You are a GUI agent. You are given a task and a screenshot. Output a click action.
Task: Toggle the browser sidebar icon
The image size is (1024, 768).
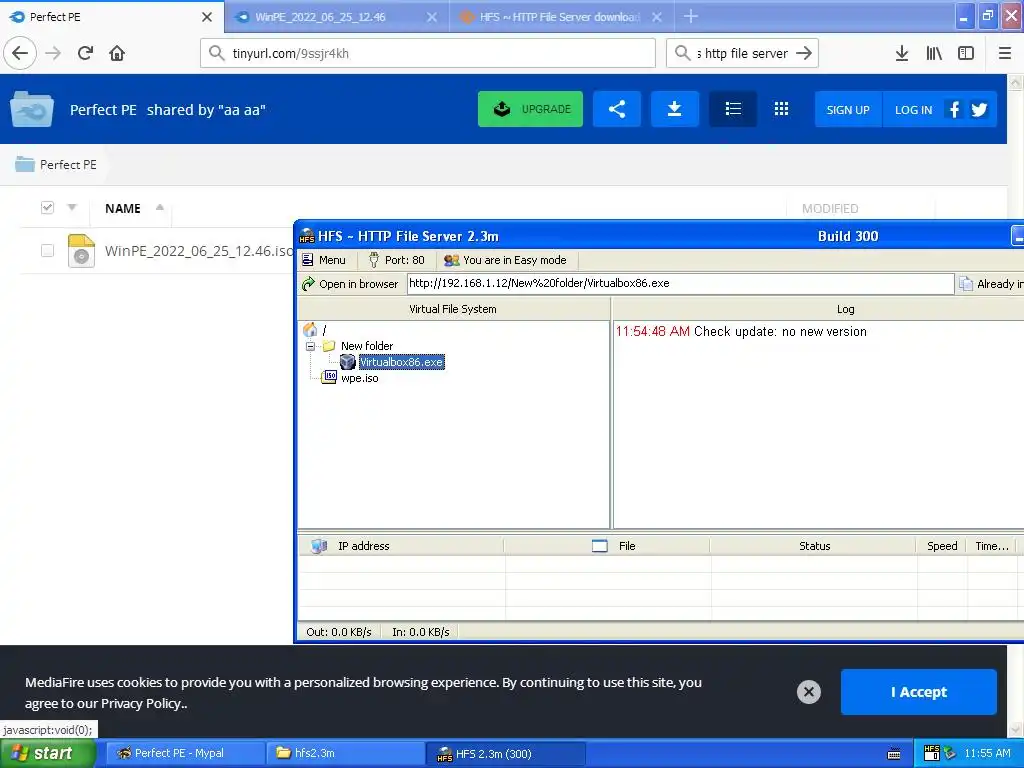966,53
